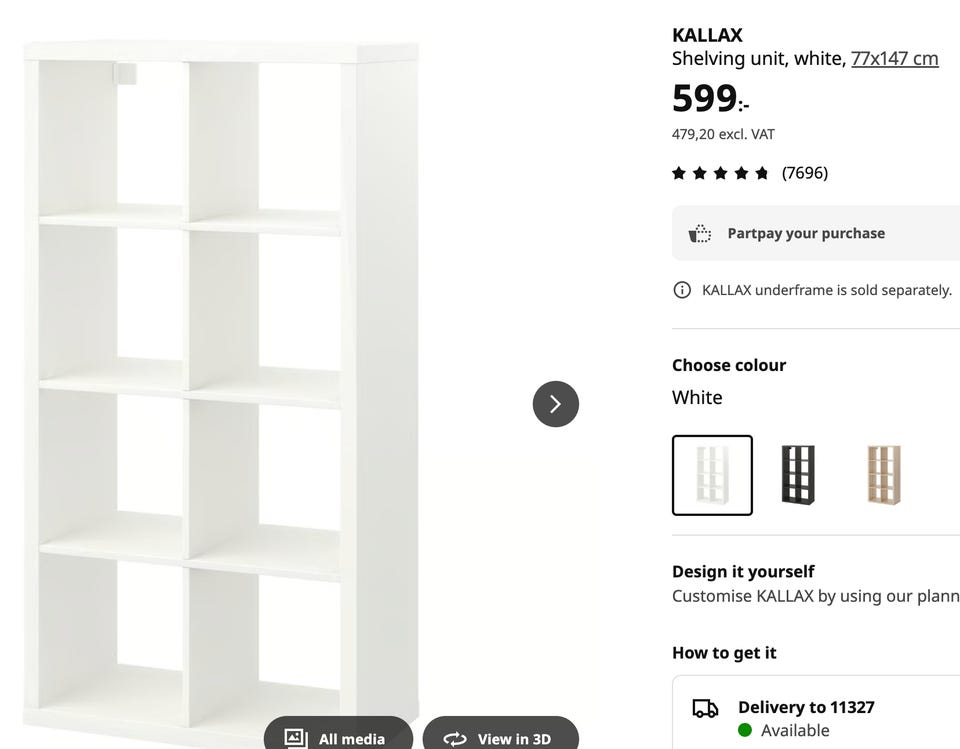Screen dimensions: 960x749
Task: Click the green Available status dot
Action: [x=745, y=730]
